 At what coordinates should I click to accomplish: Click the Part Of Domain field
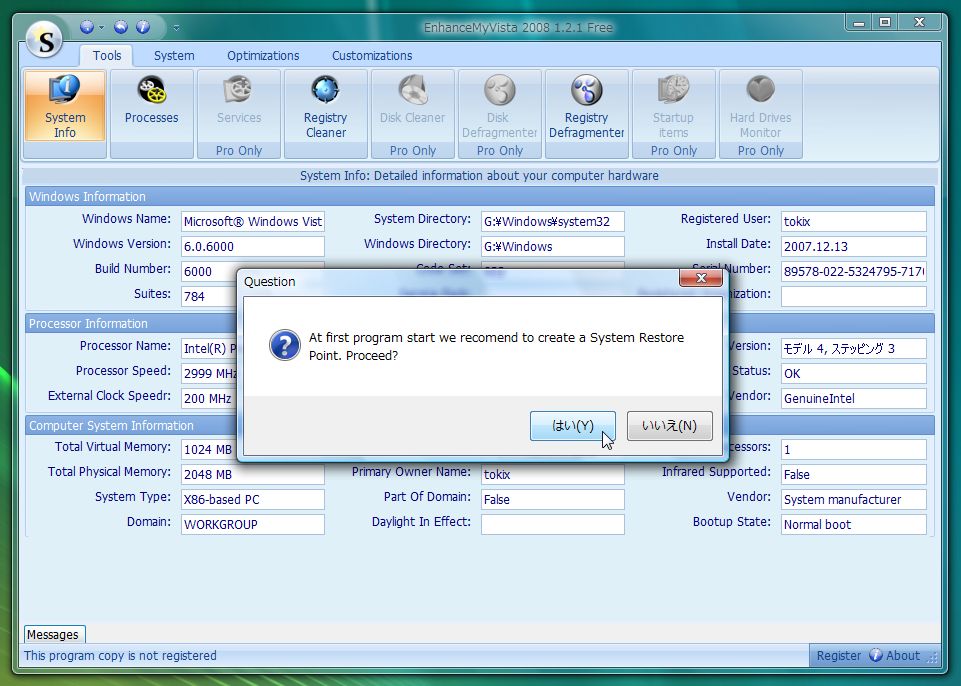click(x=552, y=500)
